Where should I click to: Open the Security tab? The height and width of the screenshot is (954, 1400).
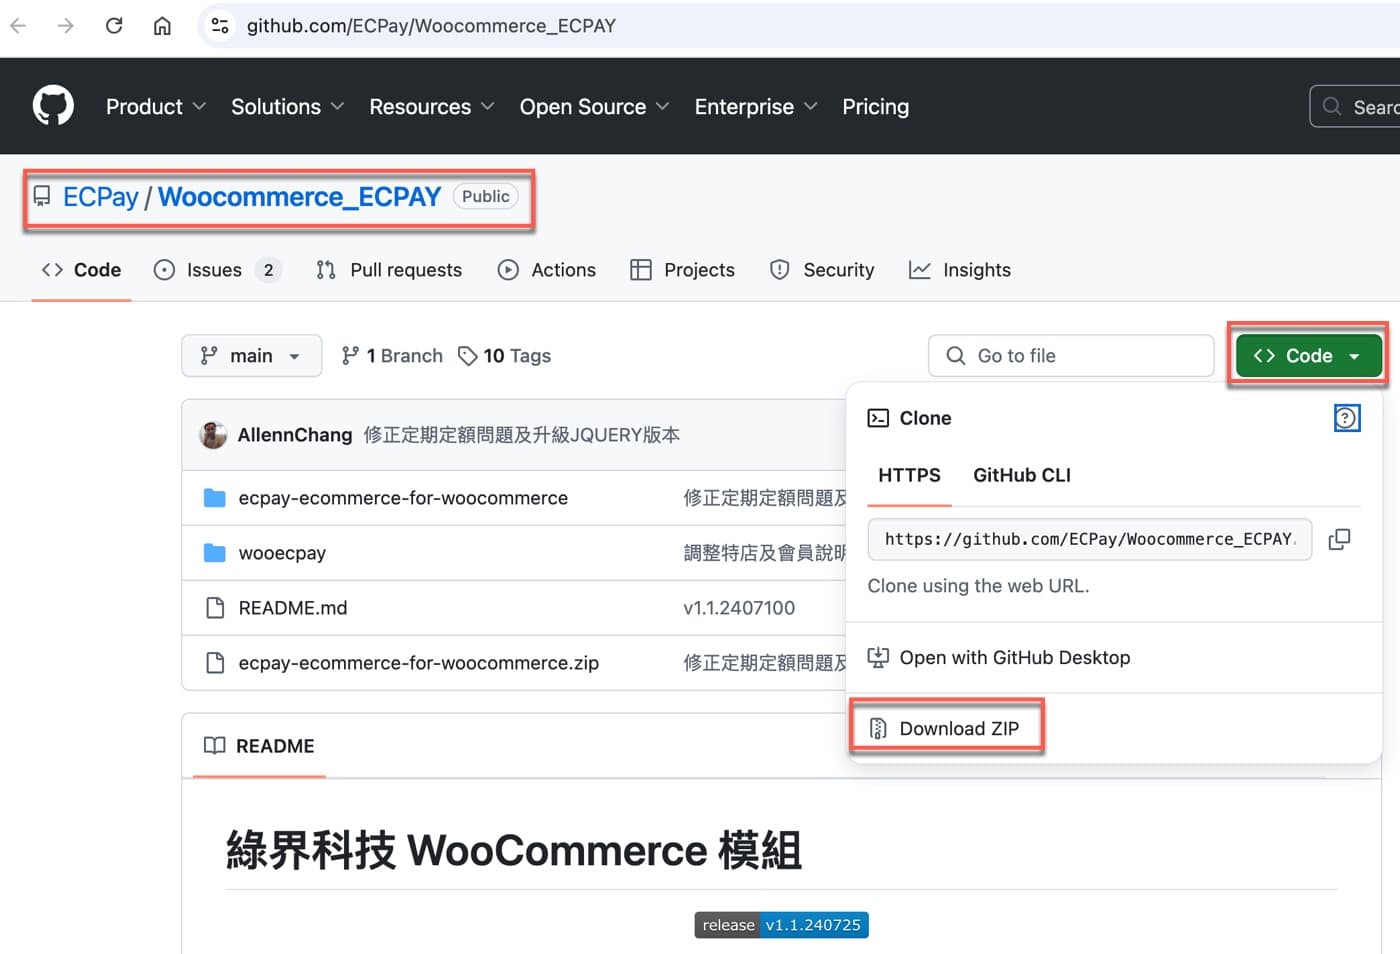pos(822,269)
